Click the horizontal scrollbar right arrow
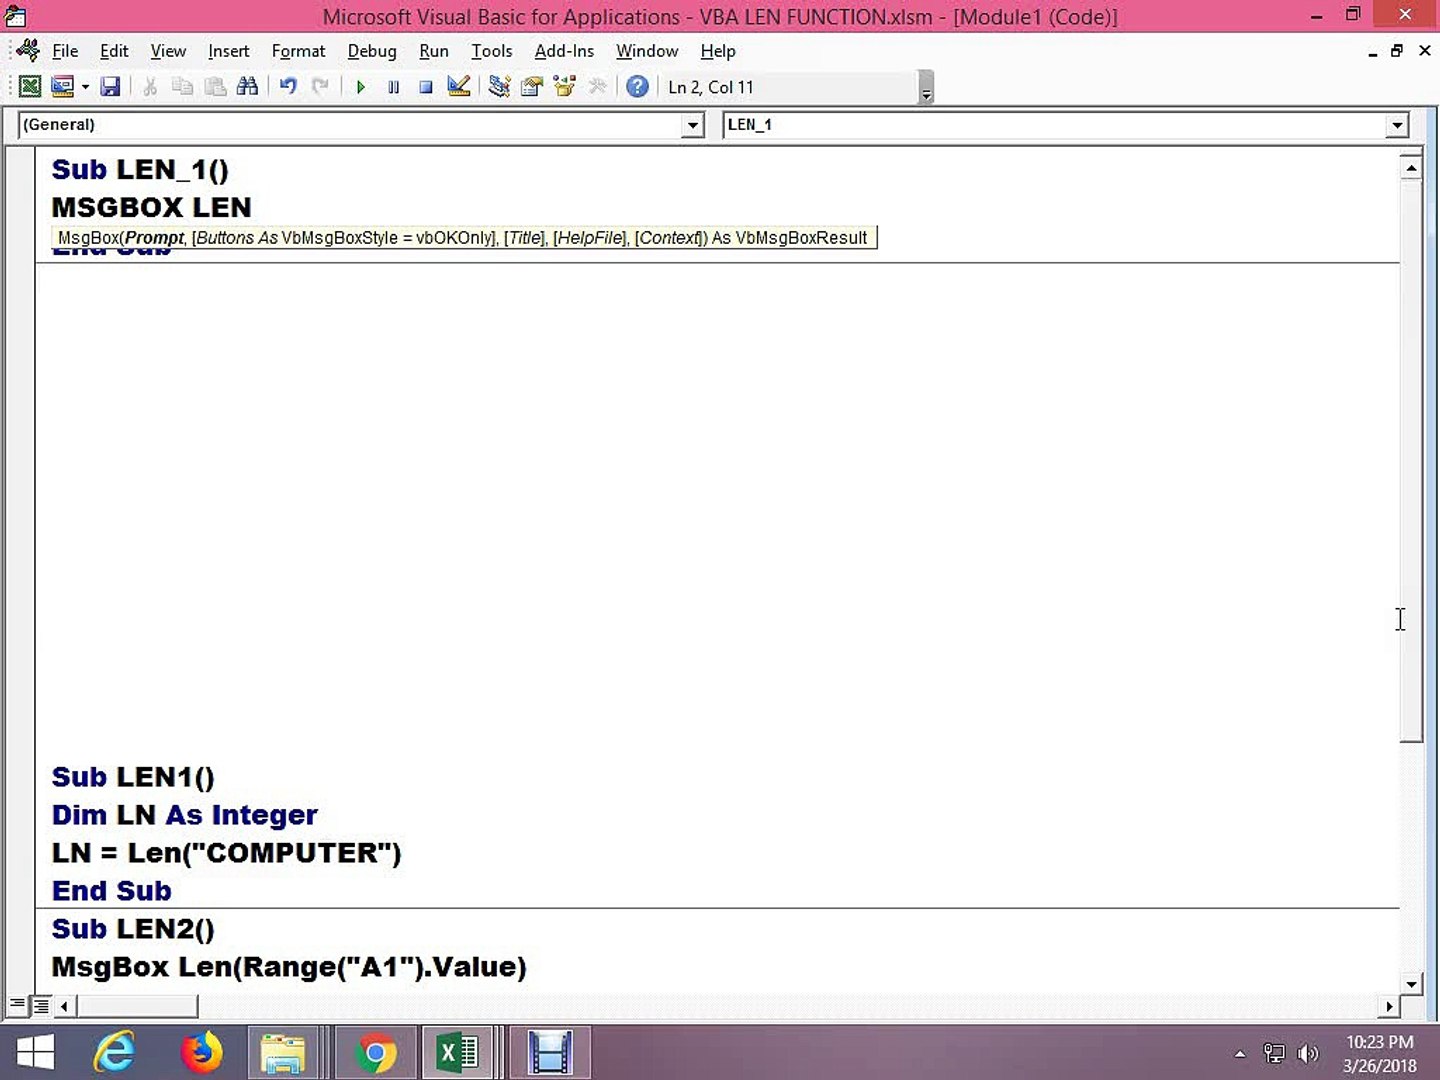The height and width of the screenshot is (1080, 1440). (1388, 1006)
